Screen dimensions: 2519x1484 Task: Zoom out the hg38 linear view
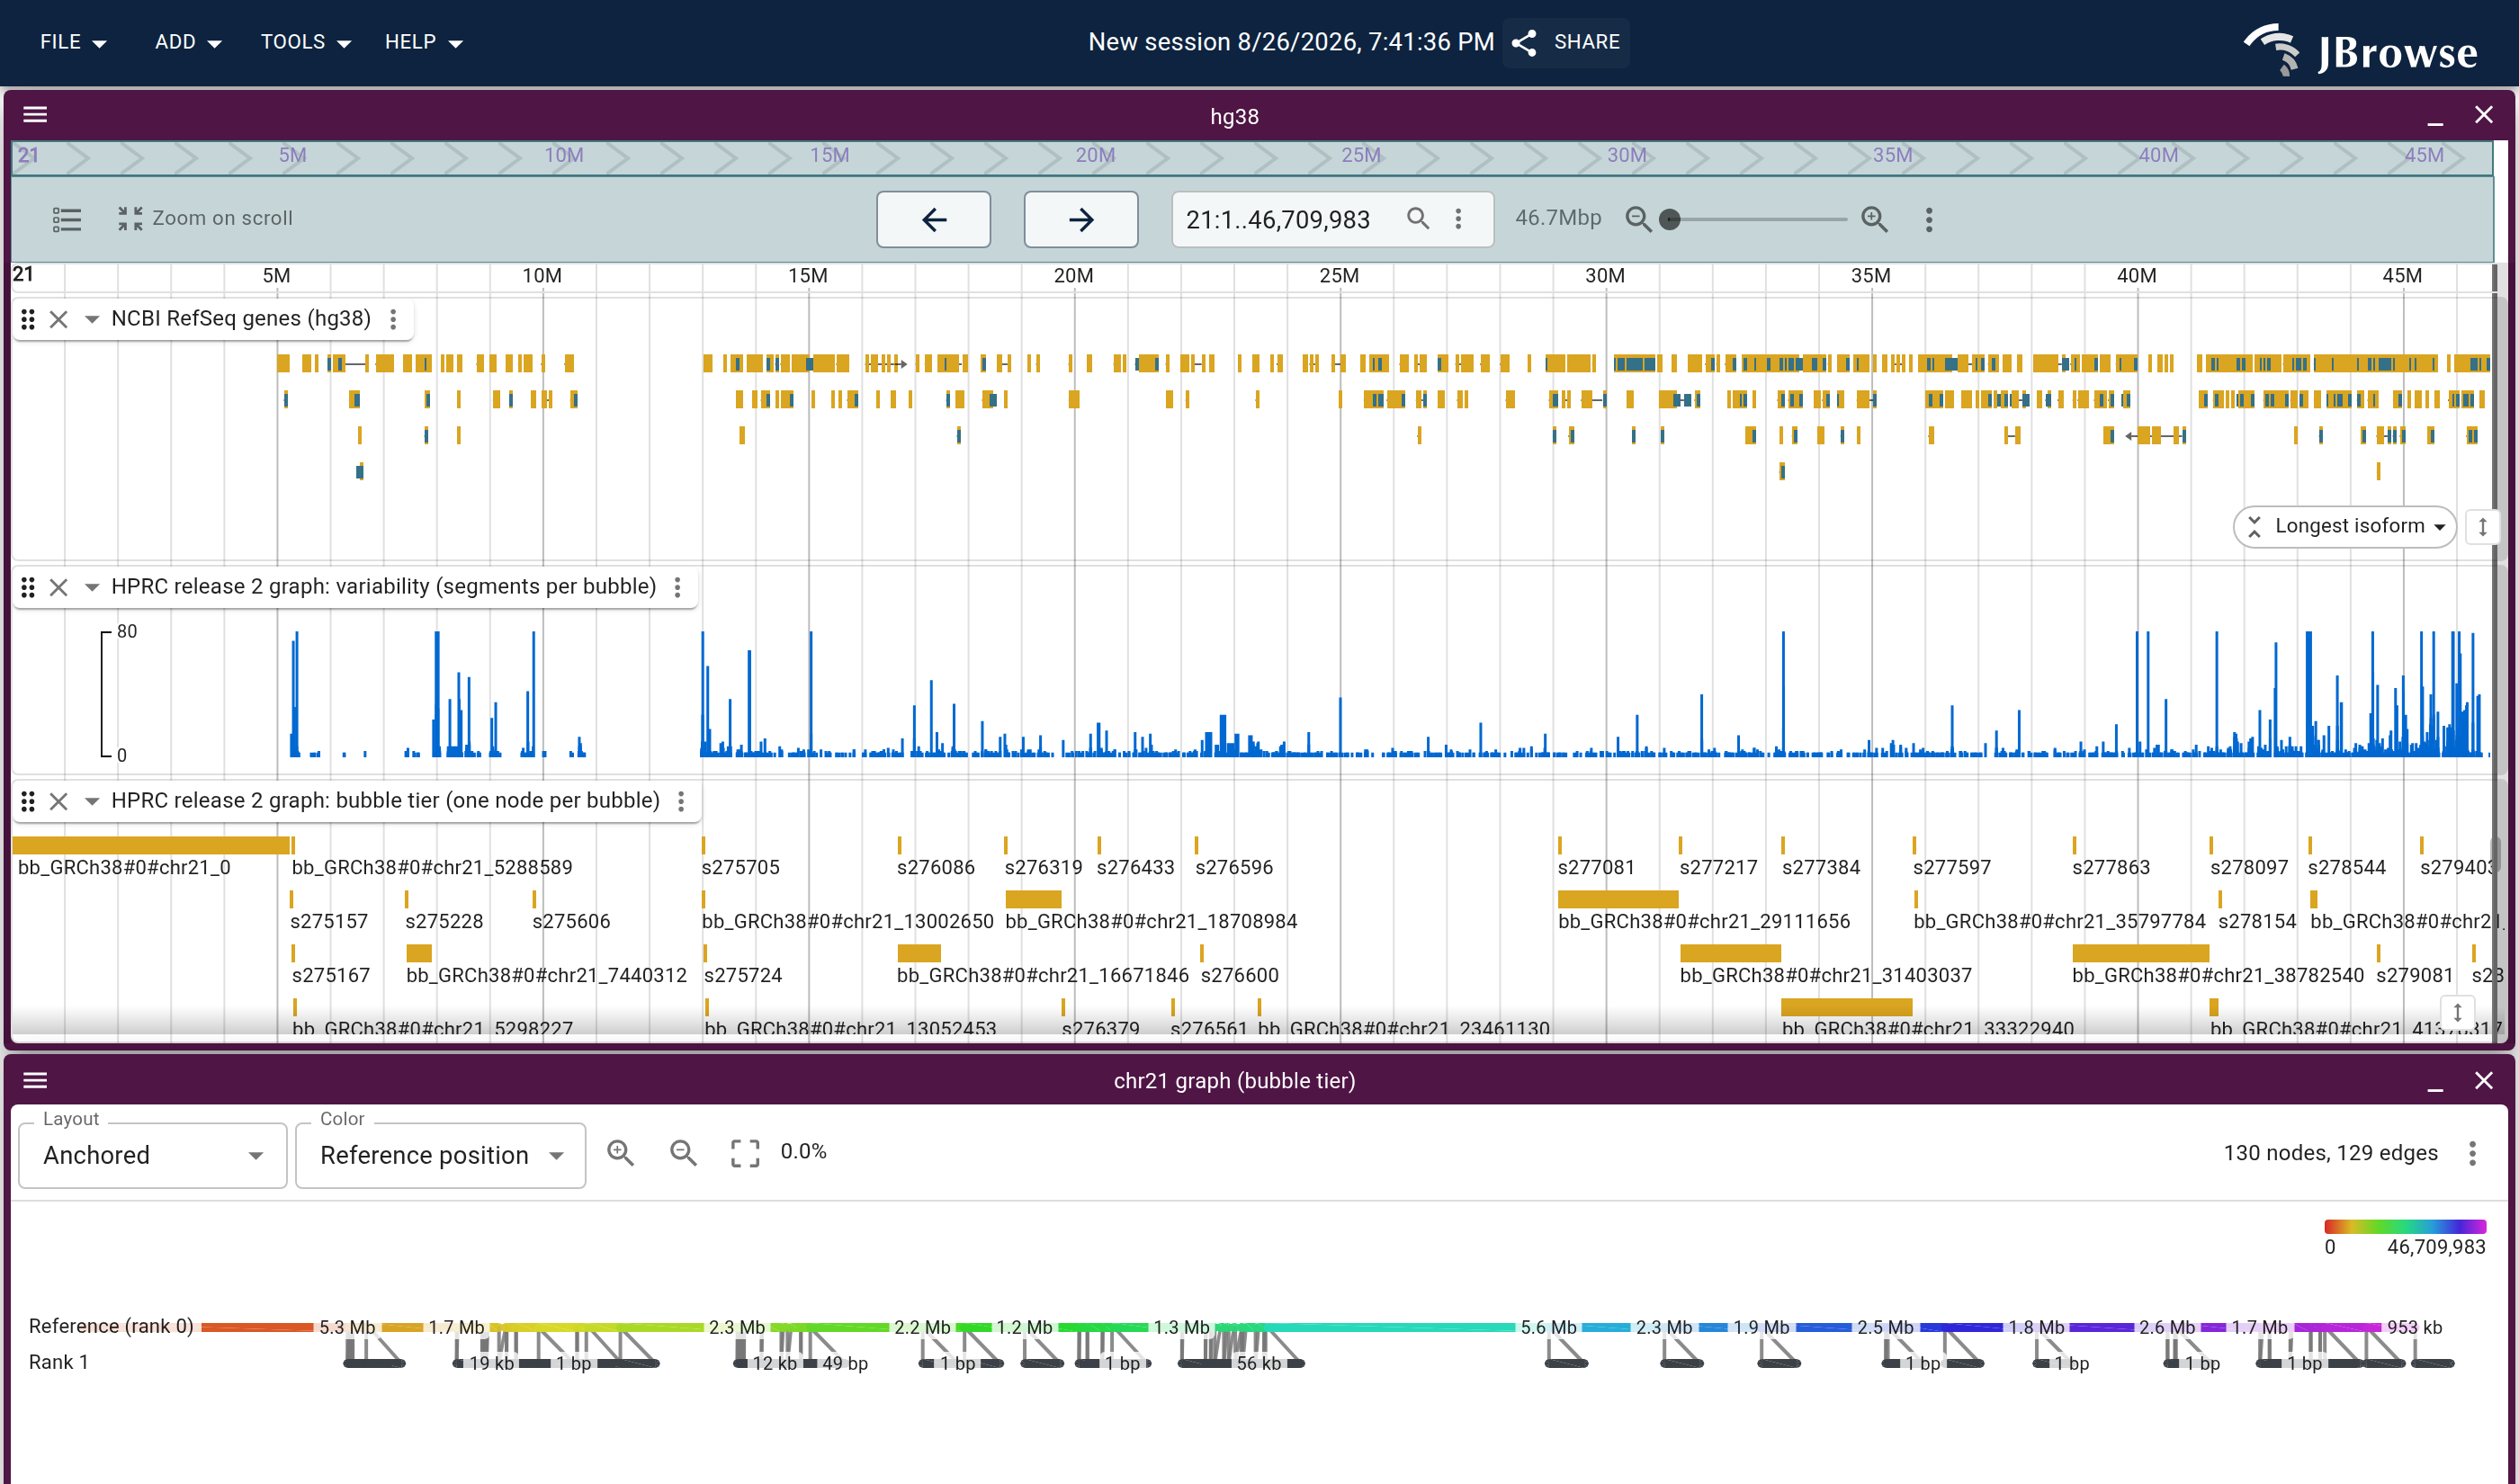[1638, 219]
